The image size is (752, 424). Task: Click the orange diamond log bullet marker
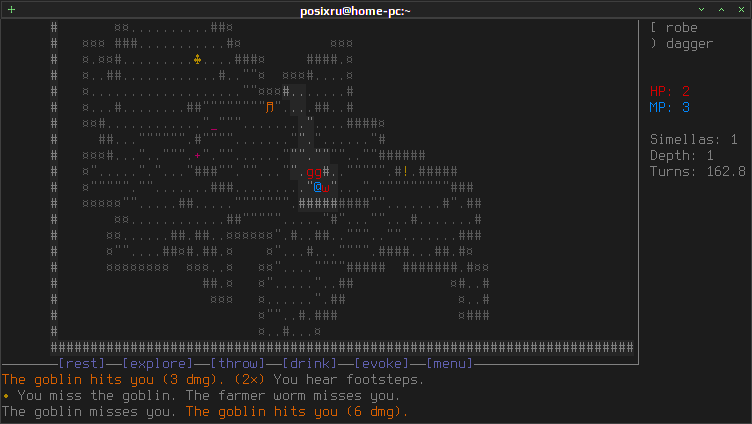tap(6, 396)
